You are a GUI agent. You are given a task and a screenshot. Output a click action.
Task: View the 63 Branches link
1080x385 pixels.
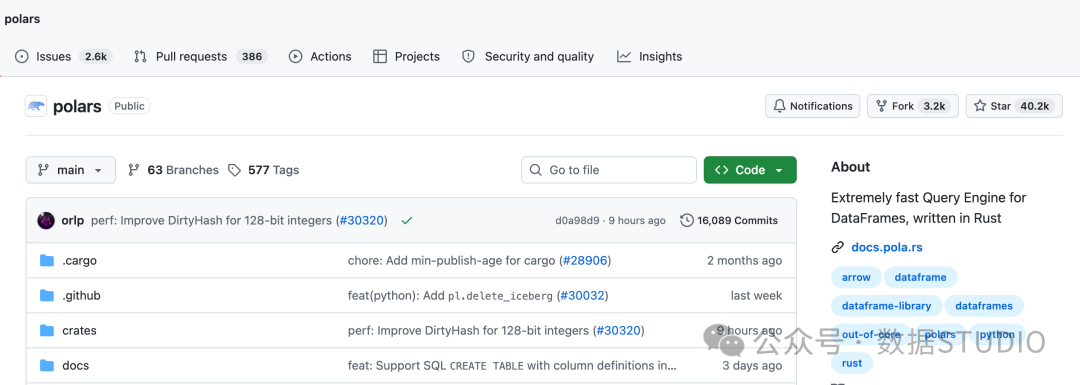point(174,169)
